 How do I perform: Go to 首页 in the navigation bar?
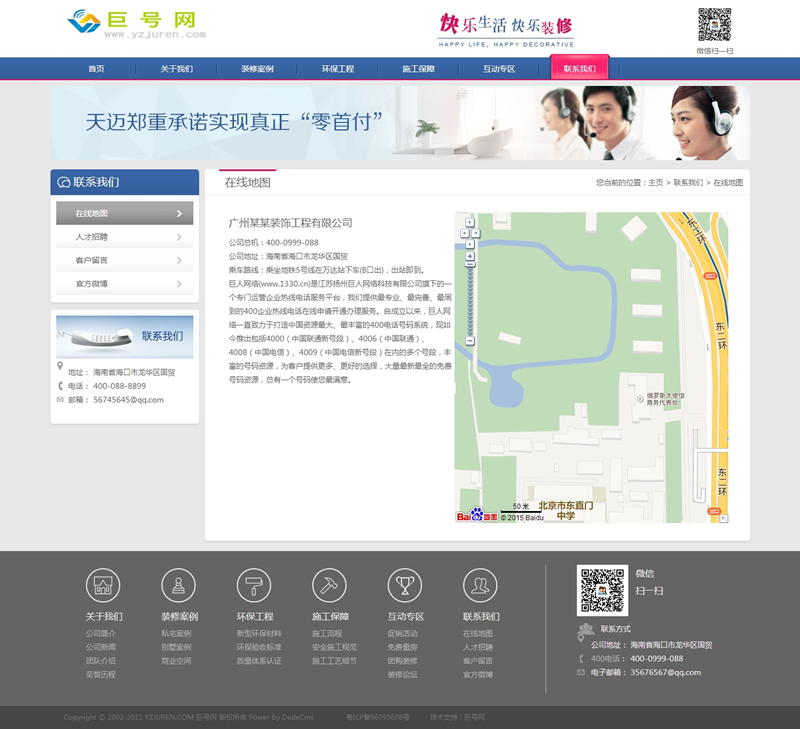coord(96,69)
